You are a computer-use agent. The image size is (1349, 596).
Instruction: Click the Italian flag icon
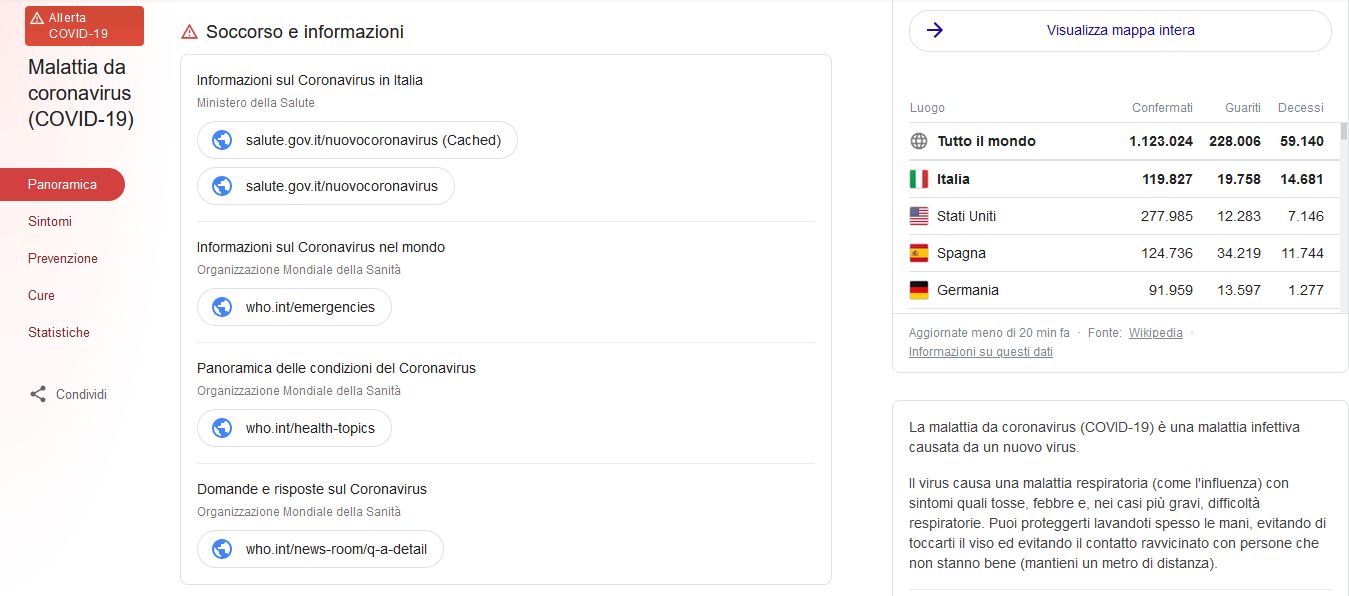919,179
